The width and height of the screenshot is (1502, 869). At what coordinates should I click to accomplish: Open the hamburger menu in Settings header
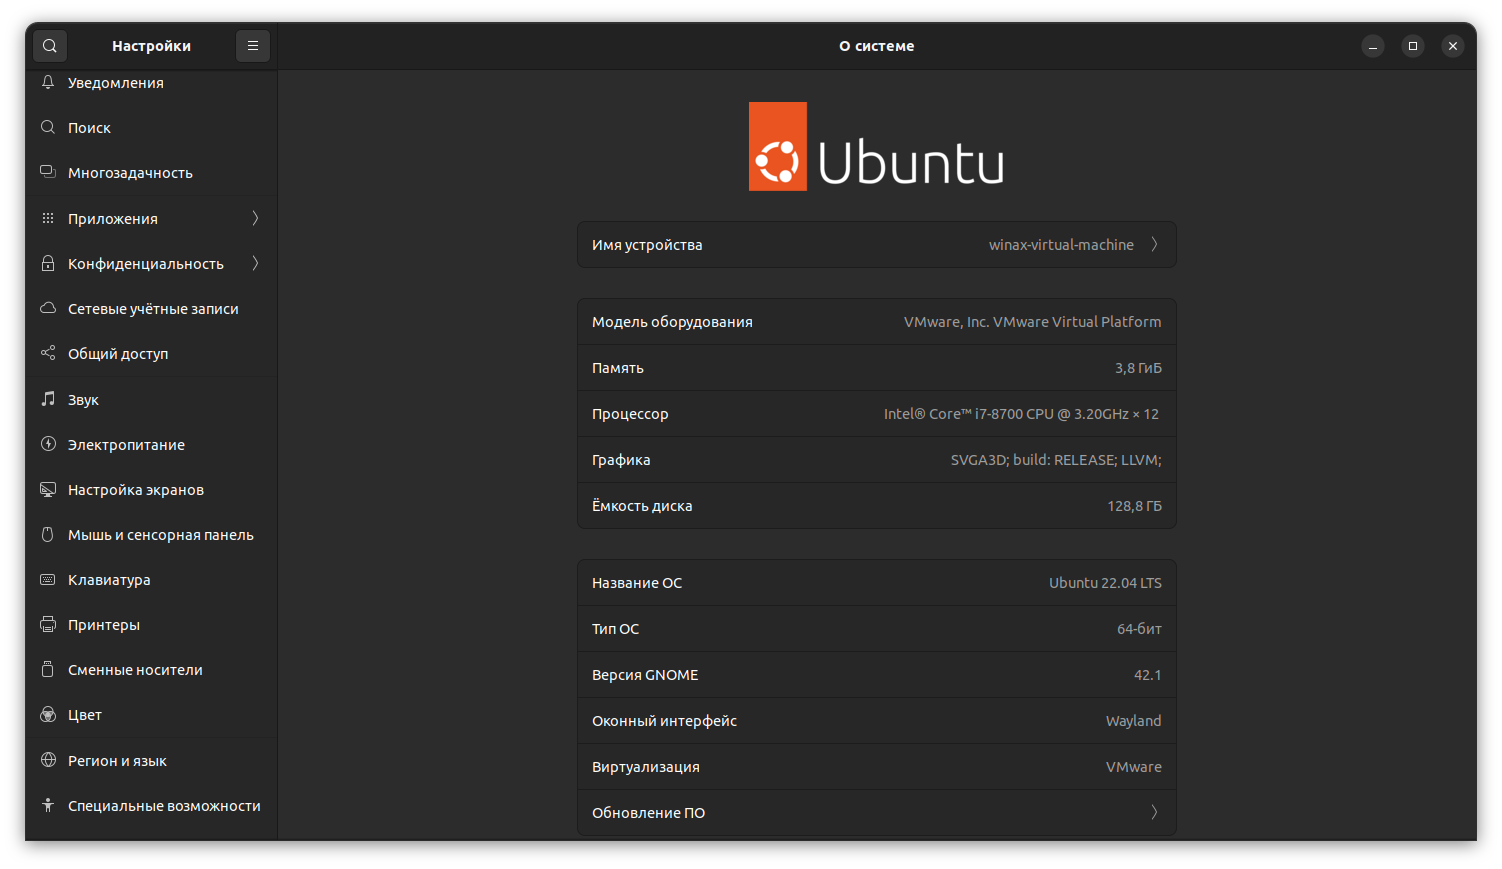[x=253, y=46]
